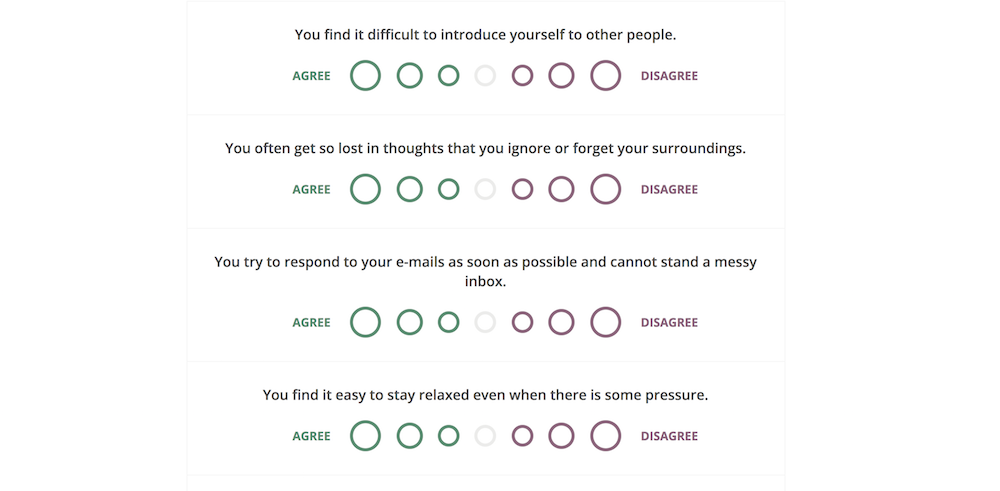Mark neutral for lost in thoughts question

pos(485,189)
